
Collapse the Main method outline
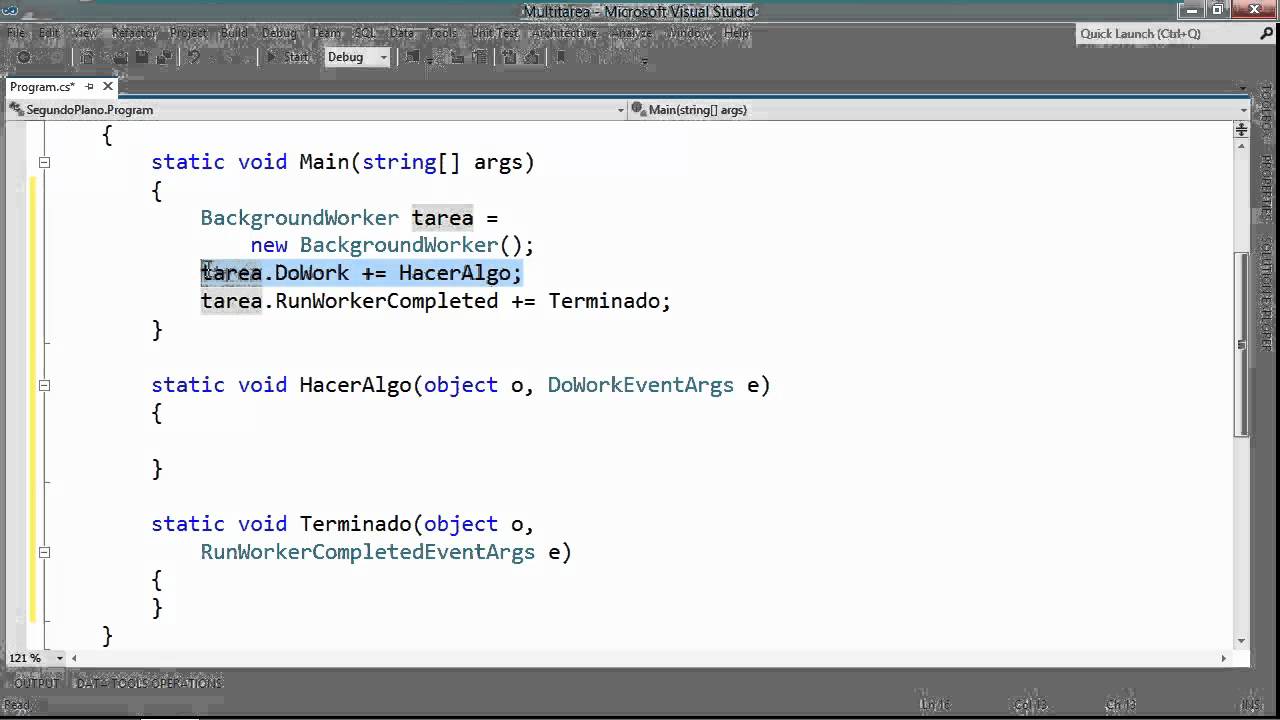[x=44, y=162]
